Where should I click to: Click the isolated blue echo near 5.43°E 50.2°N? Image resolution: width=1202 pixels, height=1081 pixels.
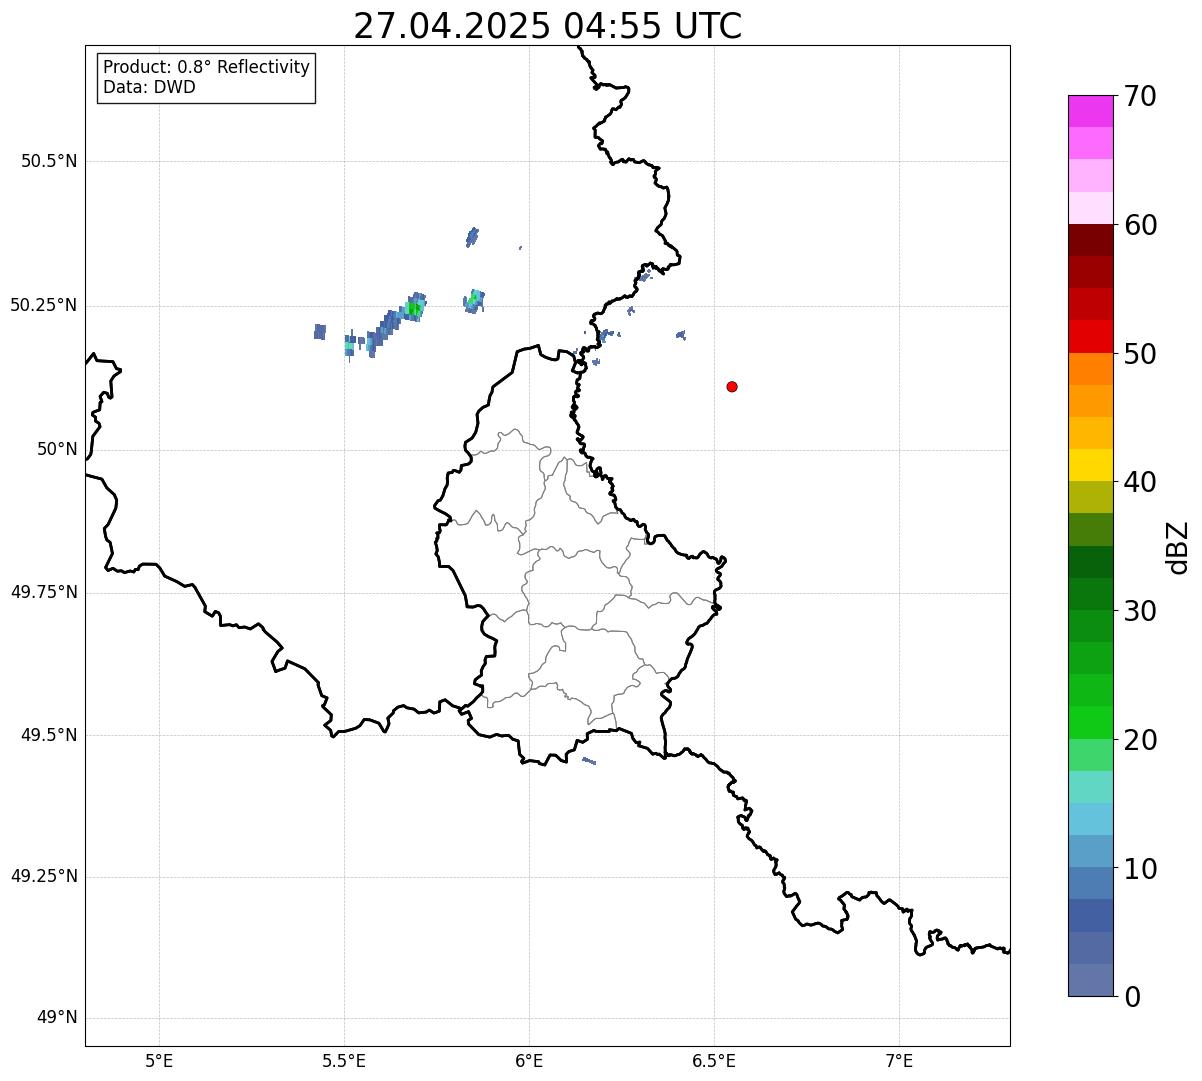pyautogui.click(x=320, y=332)
